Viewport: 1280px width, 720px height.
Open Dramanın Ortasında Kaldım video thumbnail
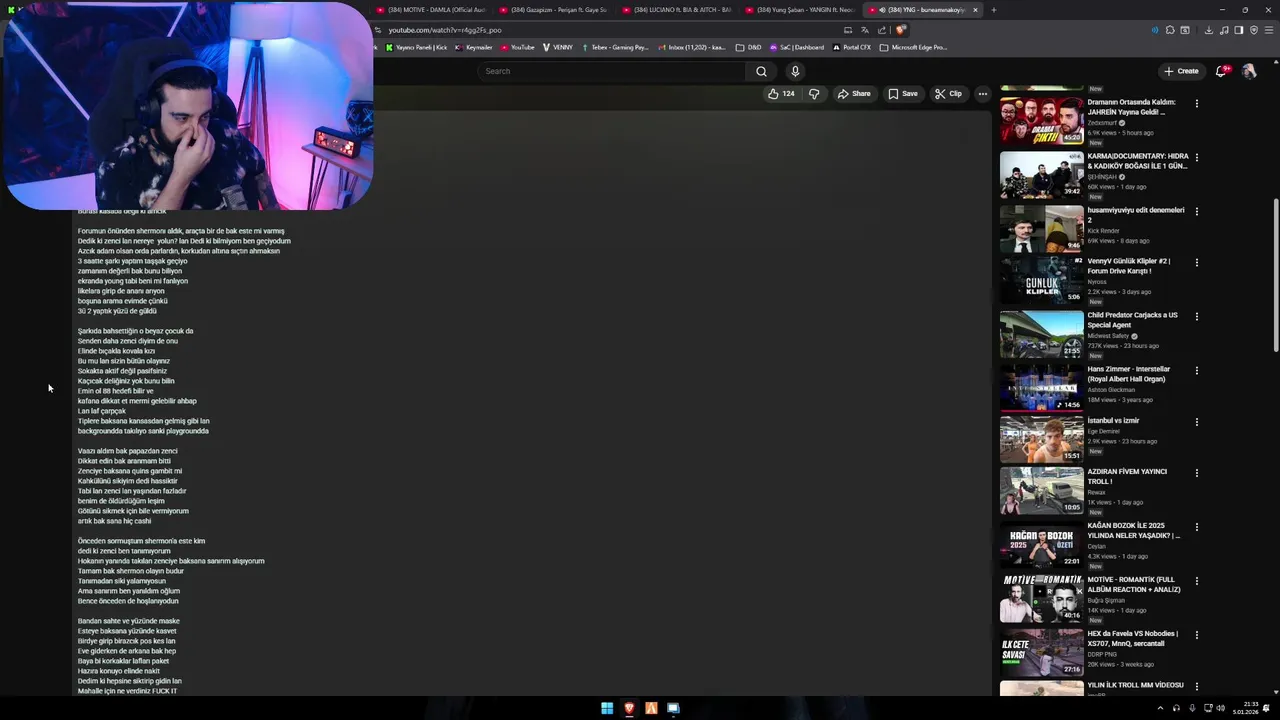click(x=1041, y=120)
